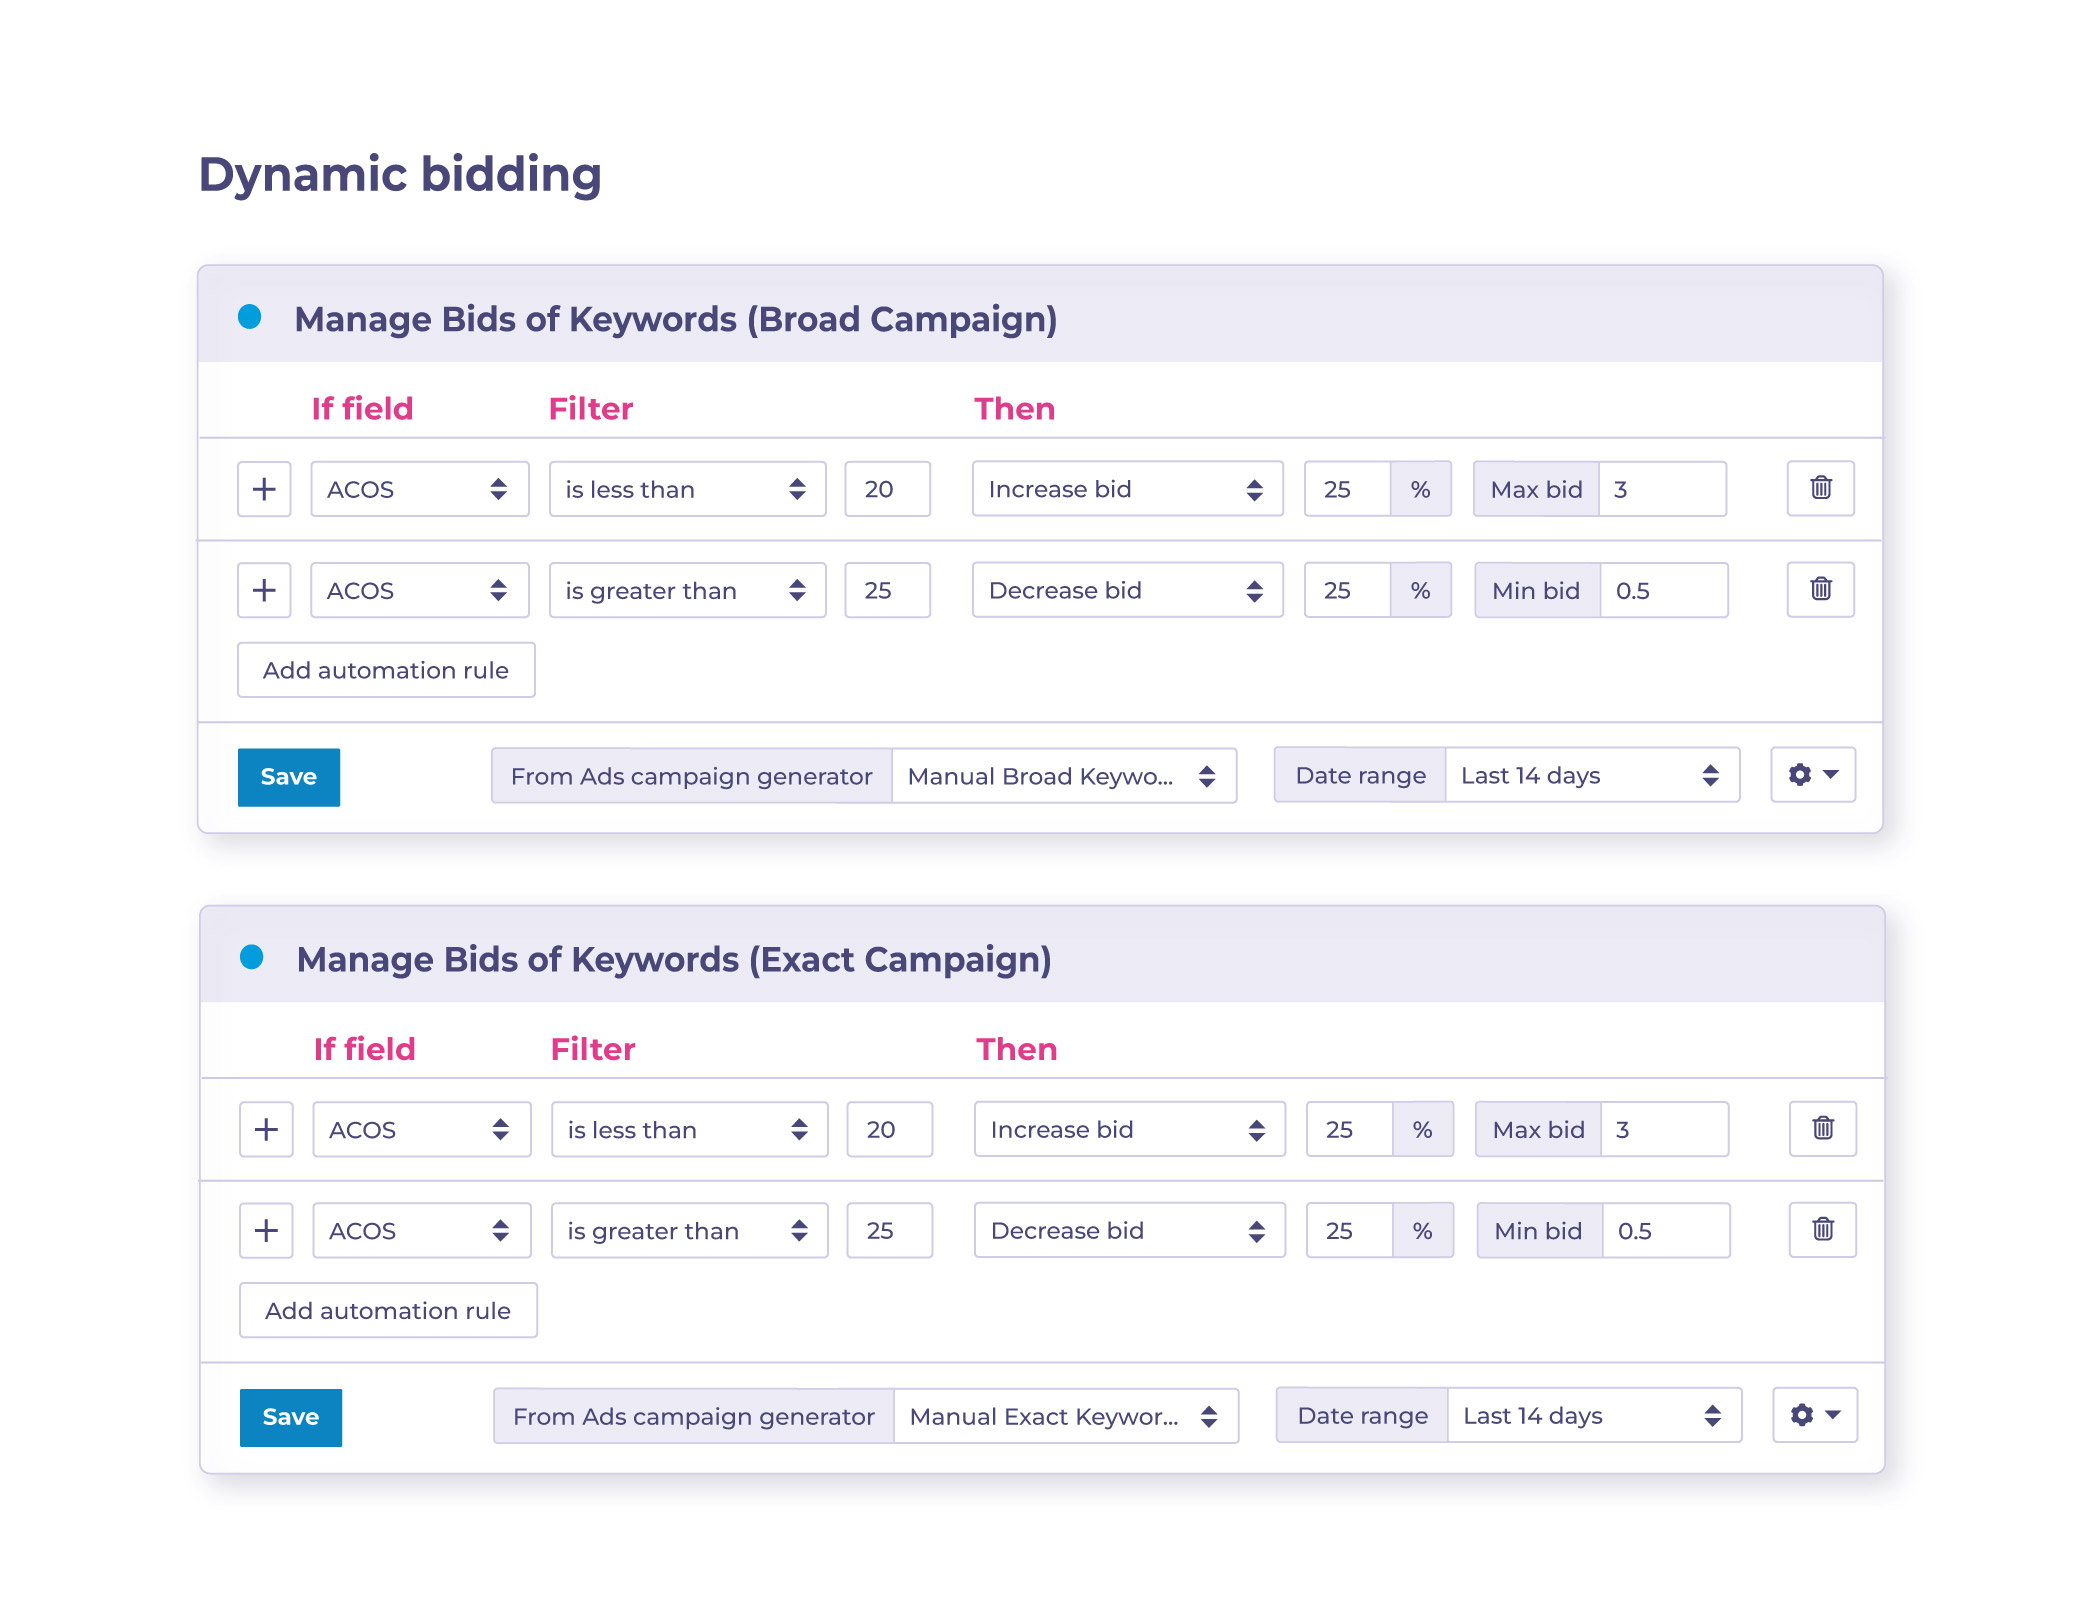Edit filter value 20 in Exact Campaign
Screen dimensions: 2083x1621
pos(889,1129)
